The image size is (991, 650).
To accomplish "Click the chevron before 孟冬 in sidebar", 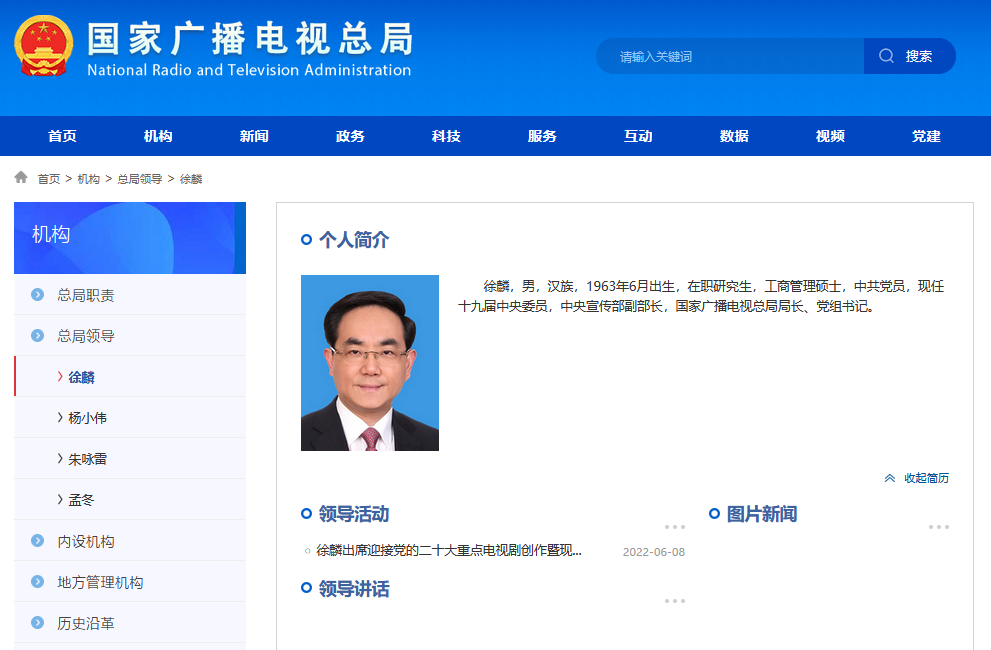I will (x=60, y=500).
